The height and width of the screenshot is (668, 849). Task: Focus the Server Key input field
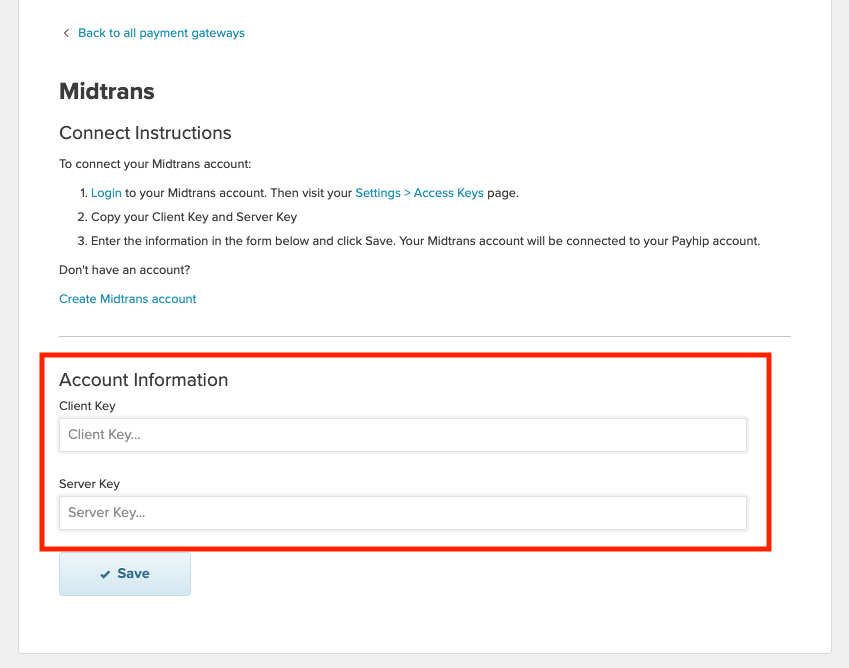(403, 513)
